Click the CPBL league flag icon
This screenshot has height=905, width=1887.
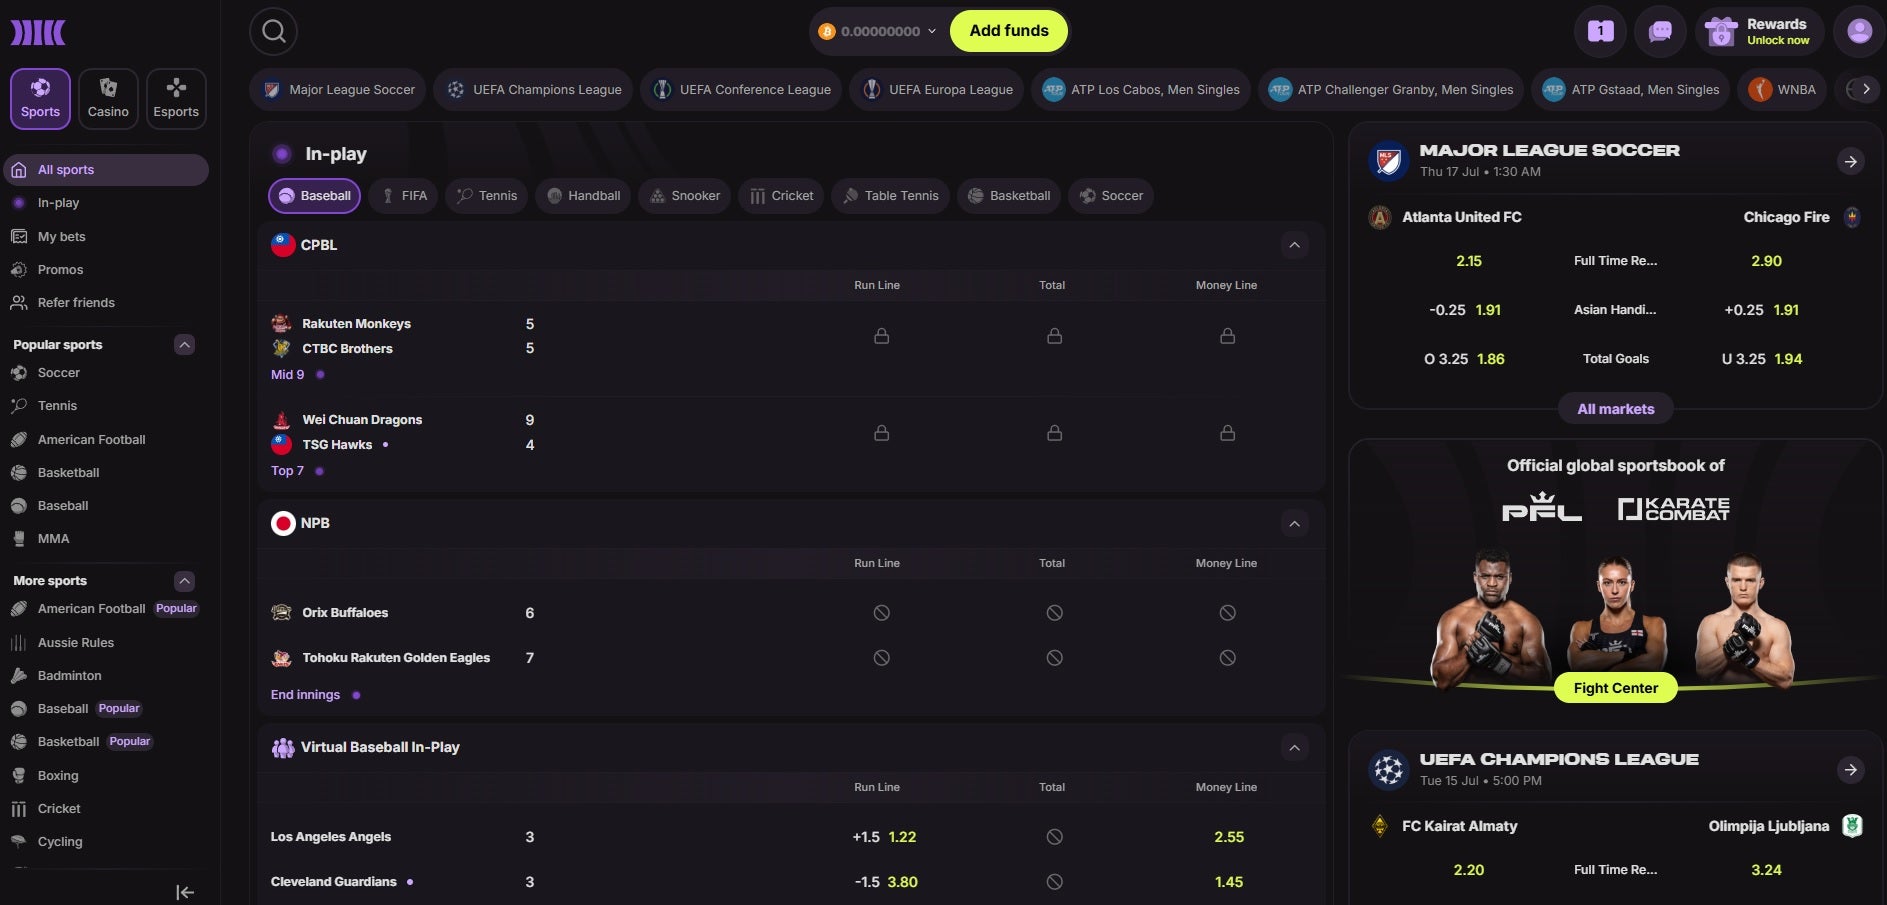[283, 245]
